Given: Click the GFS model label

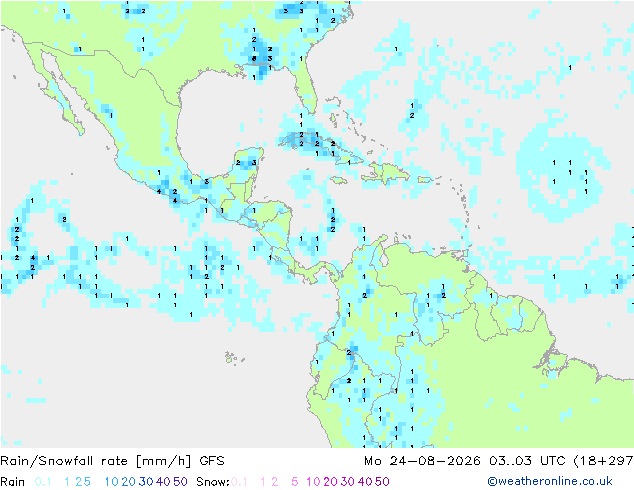Looking at the screenshot, I should click(x=212, y=461).
